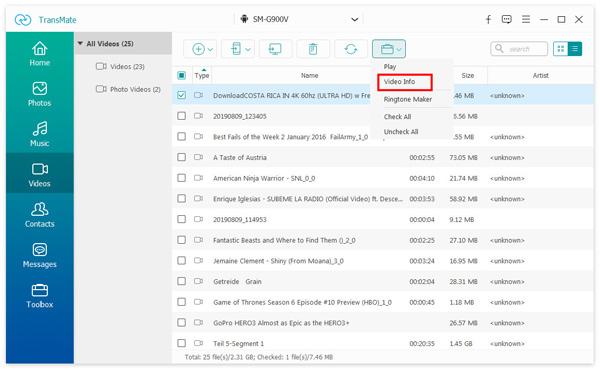Select Game of Thrones Season 6 row
Viewport: 600px width, 370px height.
pyautogui.click(x=383, y=302)
